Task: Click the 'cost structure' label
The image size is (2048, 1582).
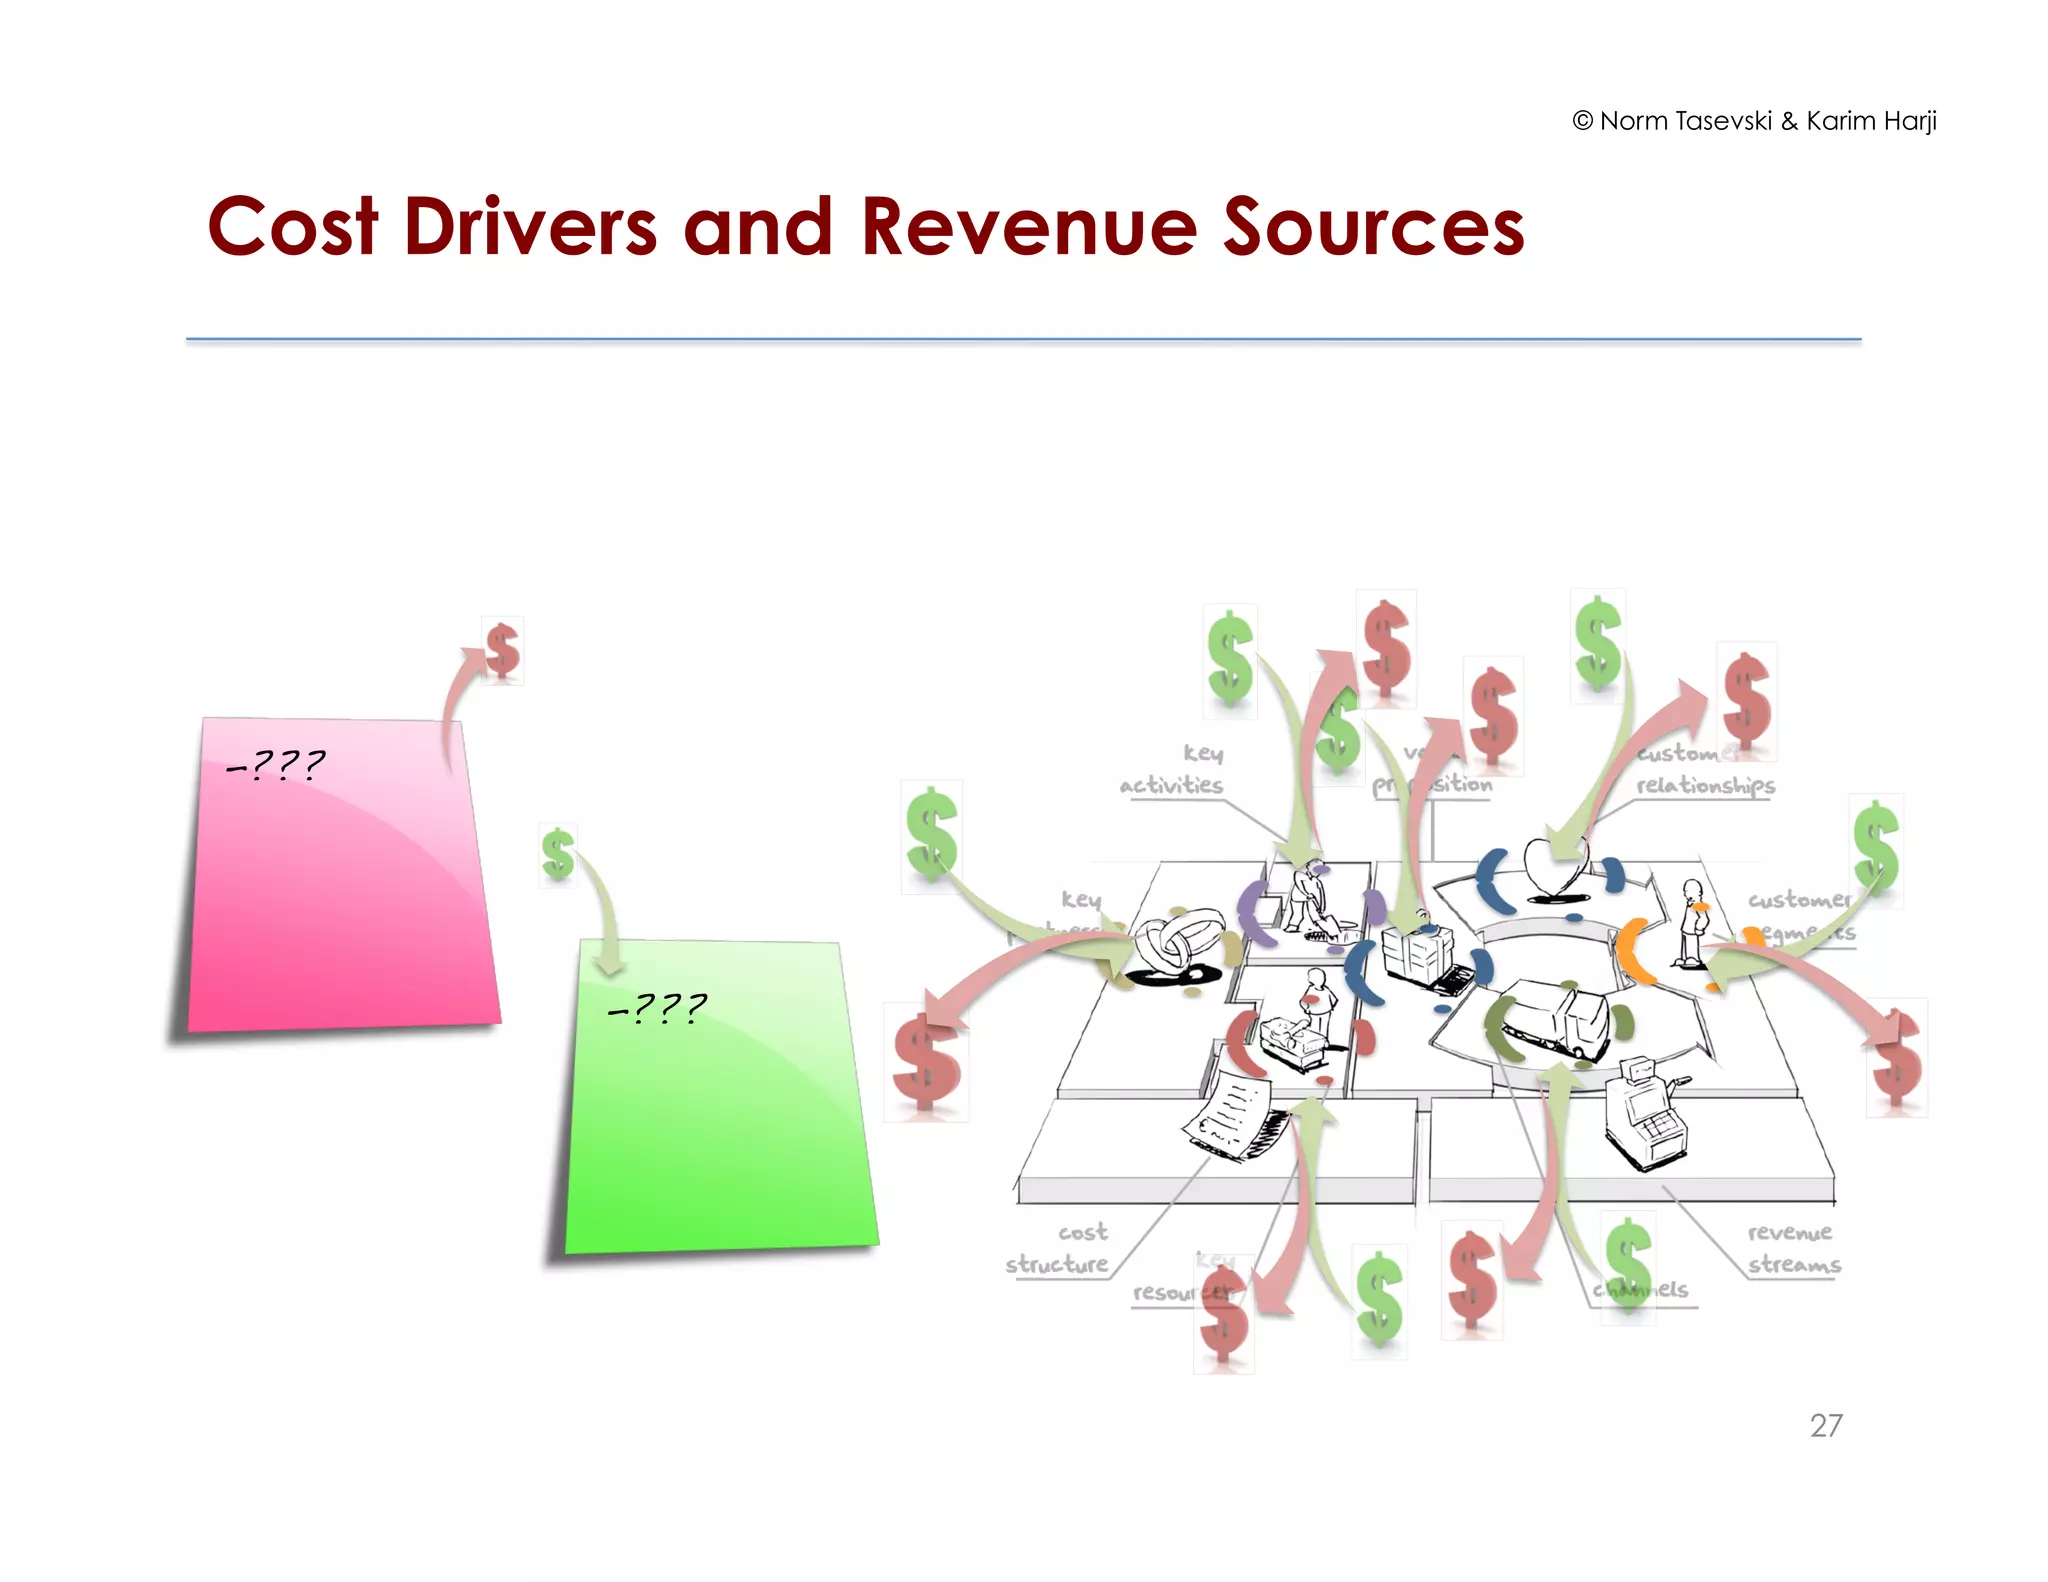Action: (x=1058, y=1248)
